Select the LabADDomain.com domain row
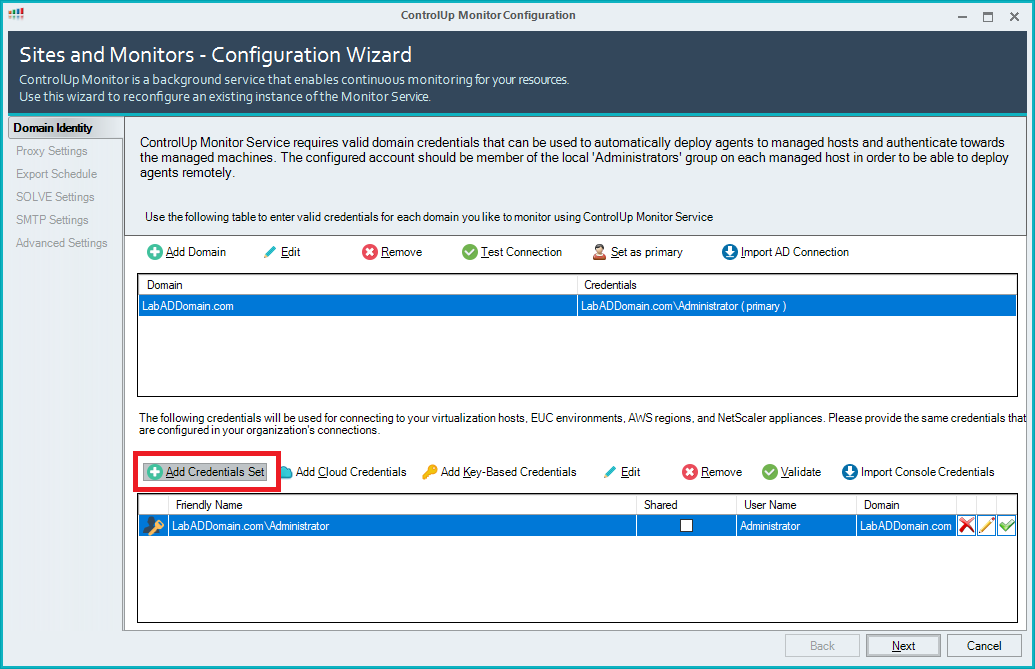This screenshot has height=669, width=1035. coord(357,306)
